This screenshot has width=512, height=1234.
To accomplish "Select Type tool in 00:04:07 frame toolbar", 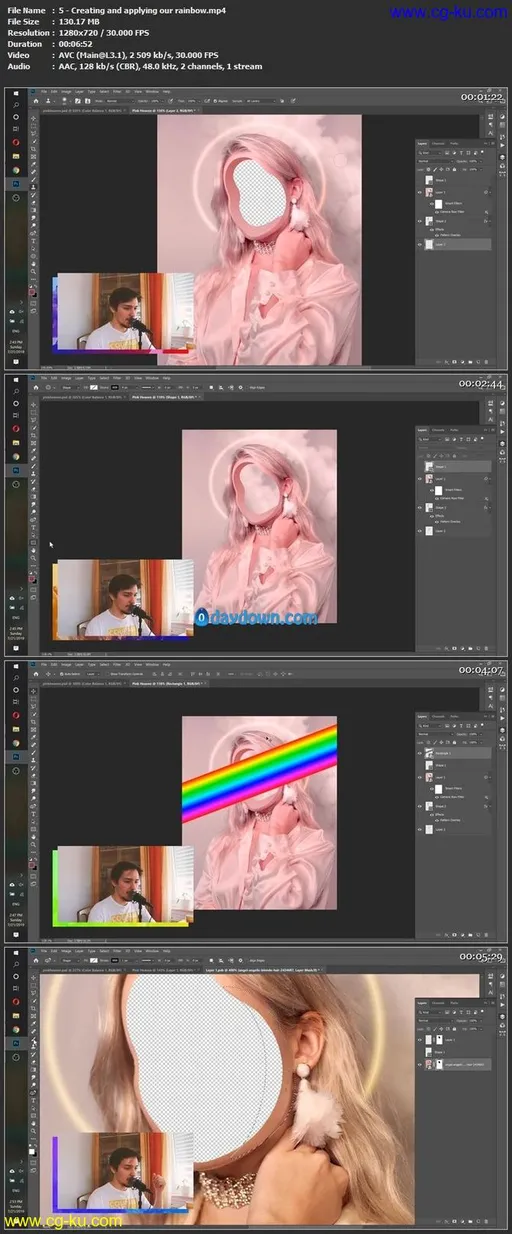I will pos(33,812).
